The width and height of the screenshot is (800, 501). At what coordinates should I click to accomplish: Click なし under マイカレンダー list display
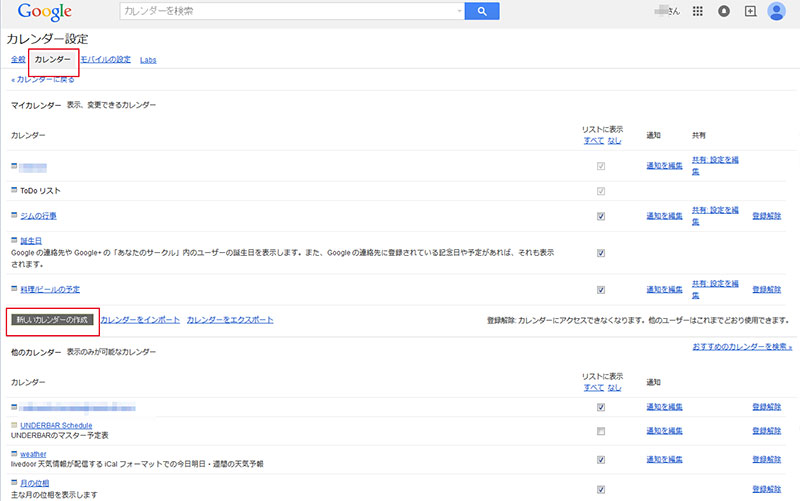point(614,140)
